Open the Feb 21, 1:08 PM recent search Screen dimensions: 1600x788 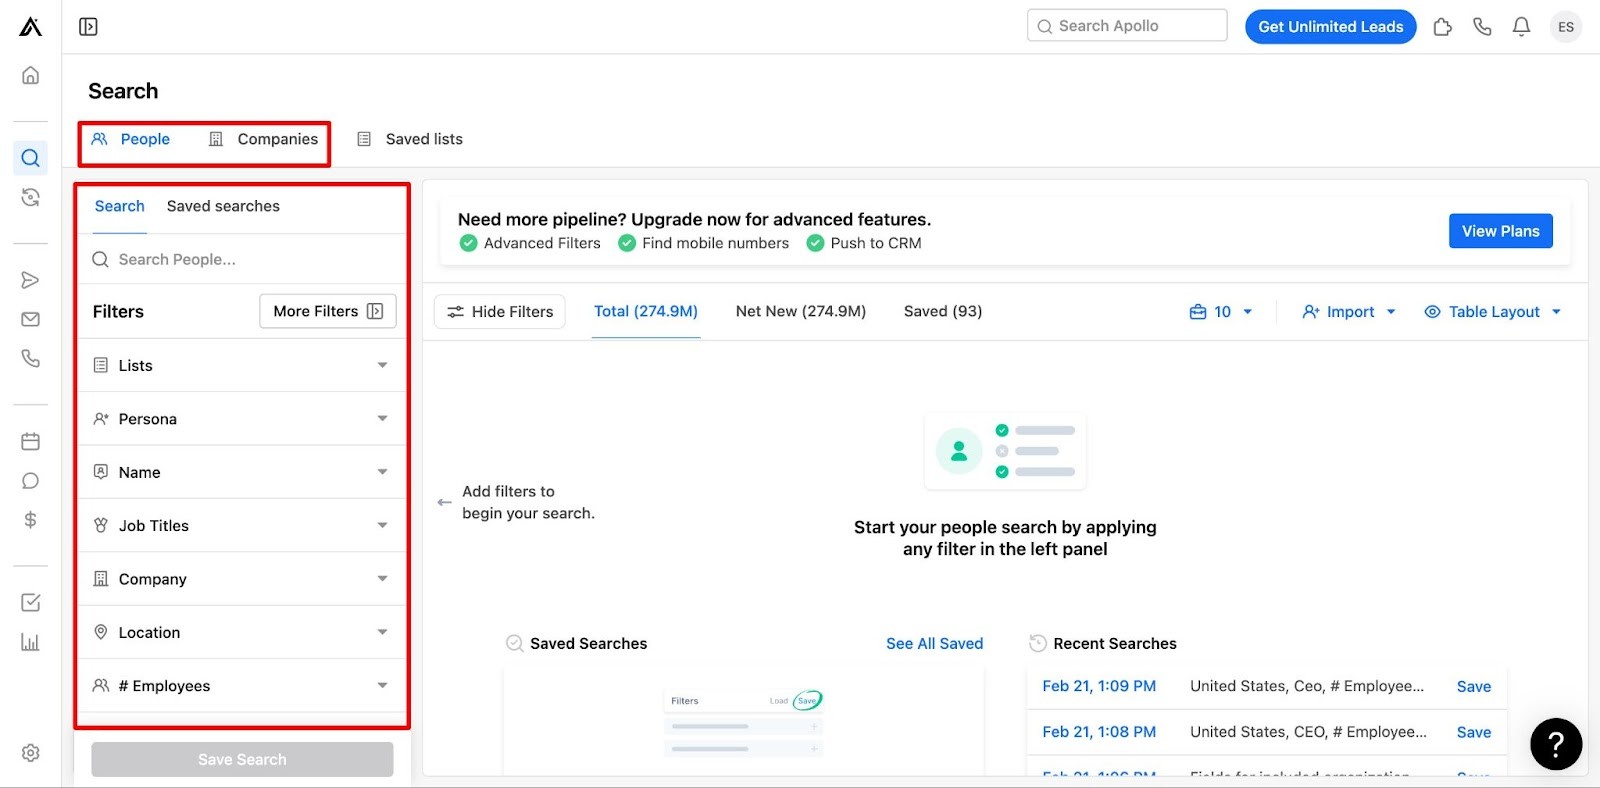click(1099, 732)
